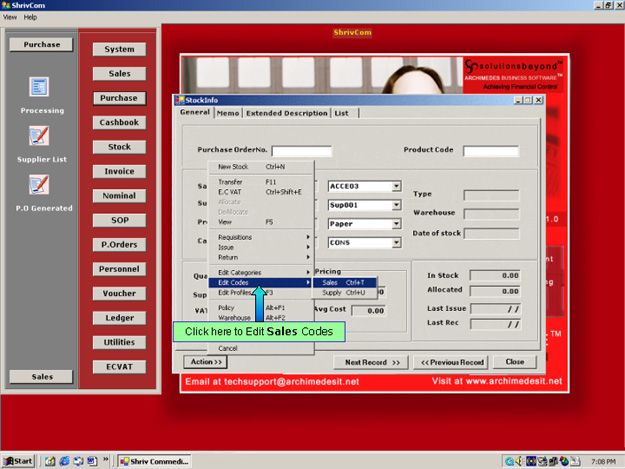Expand the ACCE03 dropdown

click(x=396, y=186)
